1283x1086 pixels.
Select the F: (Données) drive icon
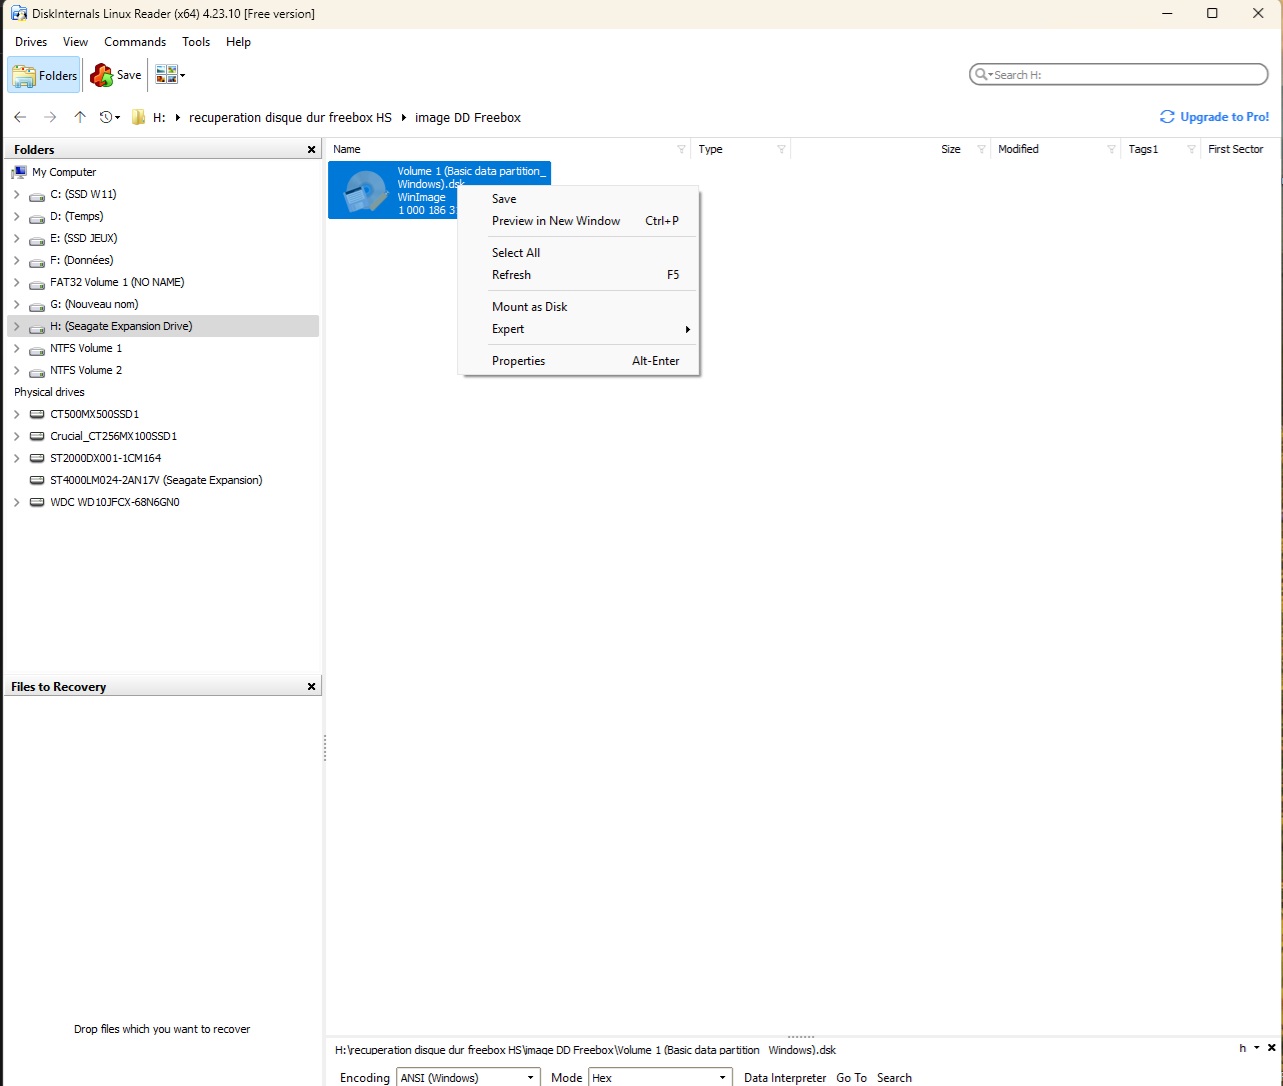(37, 261)
